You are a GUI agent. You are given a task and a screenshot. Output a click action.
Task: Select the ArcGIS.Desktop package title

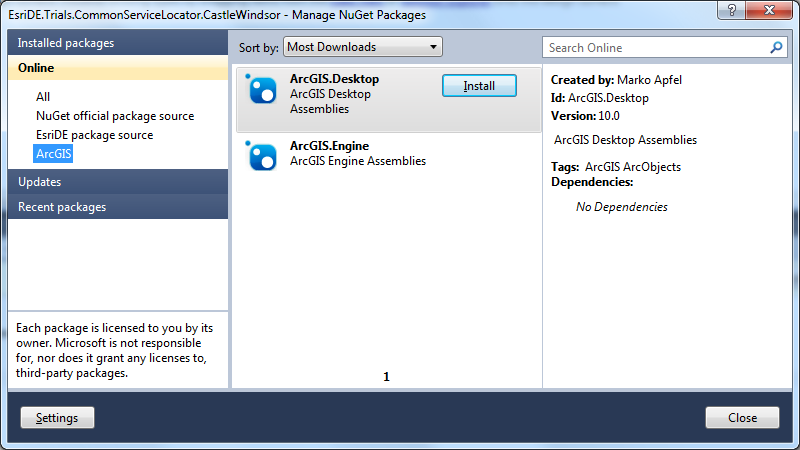pos(334,79)
